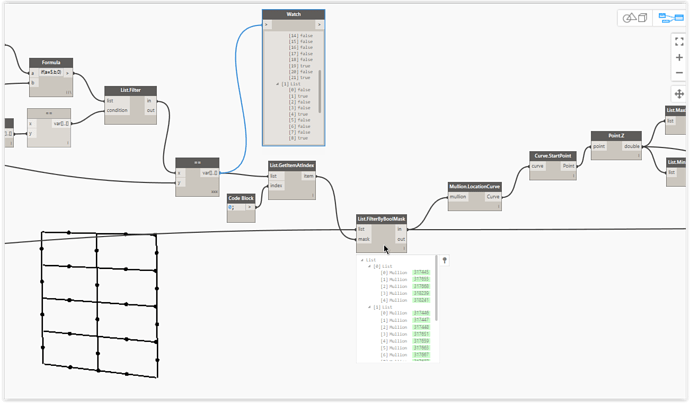Image resolution: width=690 pixels, height=403 pixels.
Task: Click the 'y' input port of == node beside Code Block
Action: pyautogui.click(x=180, y=183)
